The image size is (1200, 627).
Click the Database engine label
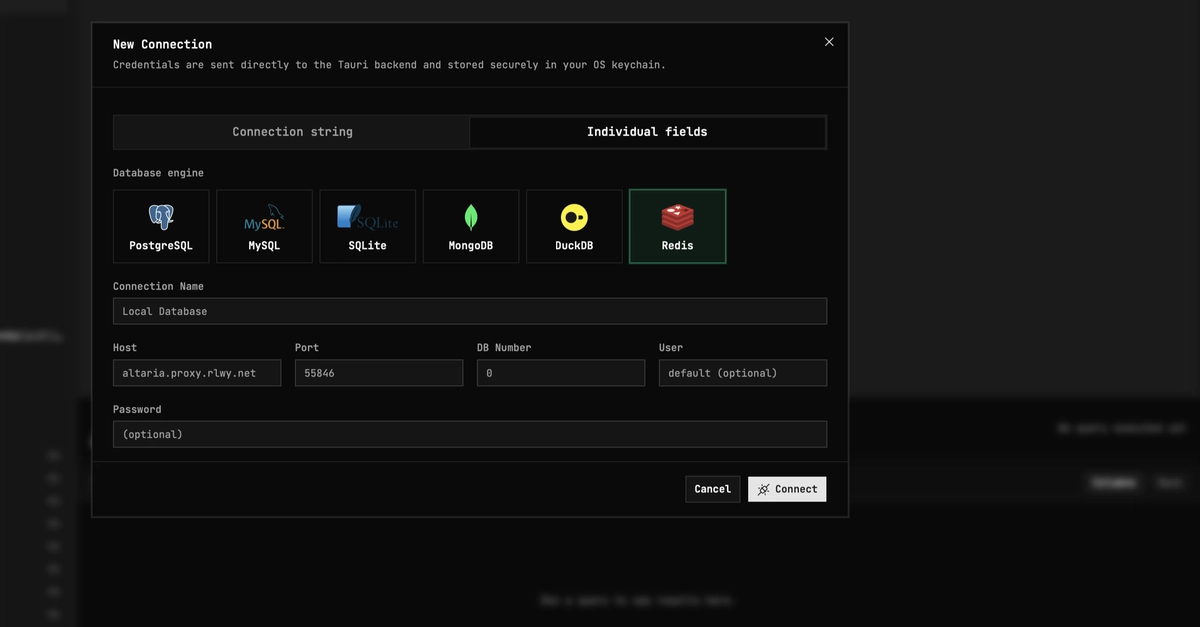coord(158,173)
